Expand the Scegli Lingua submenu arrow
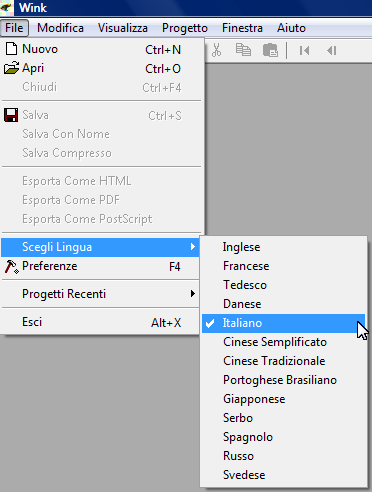Viewport: 372px width, 492px height. pyautogui.click(x=193, y=247)
